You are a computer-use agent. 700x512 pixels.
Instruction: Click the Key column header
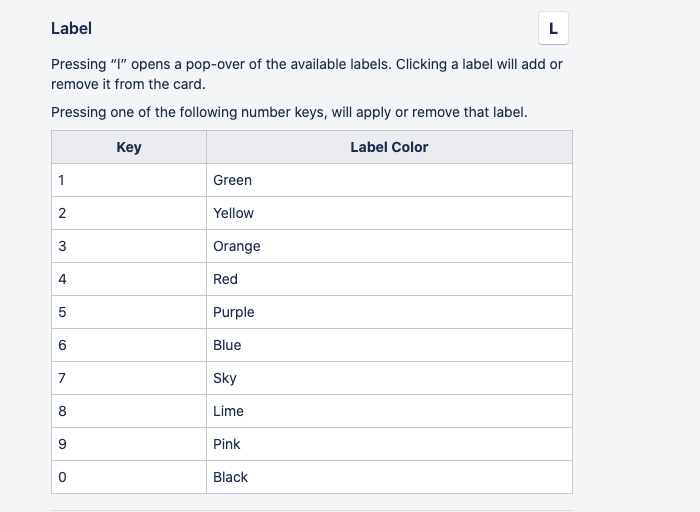129,147
